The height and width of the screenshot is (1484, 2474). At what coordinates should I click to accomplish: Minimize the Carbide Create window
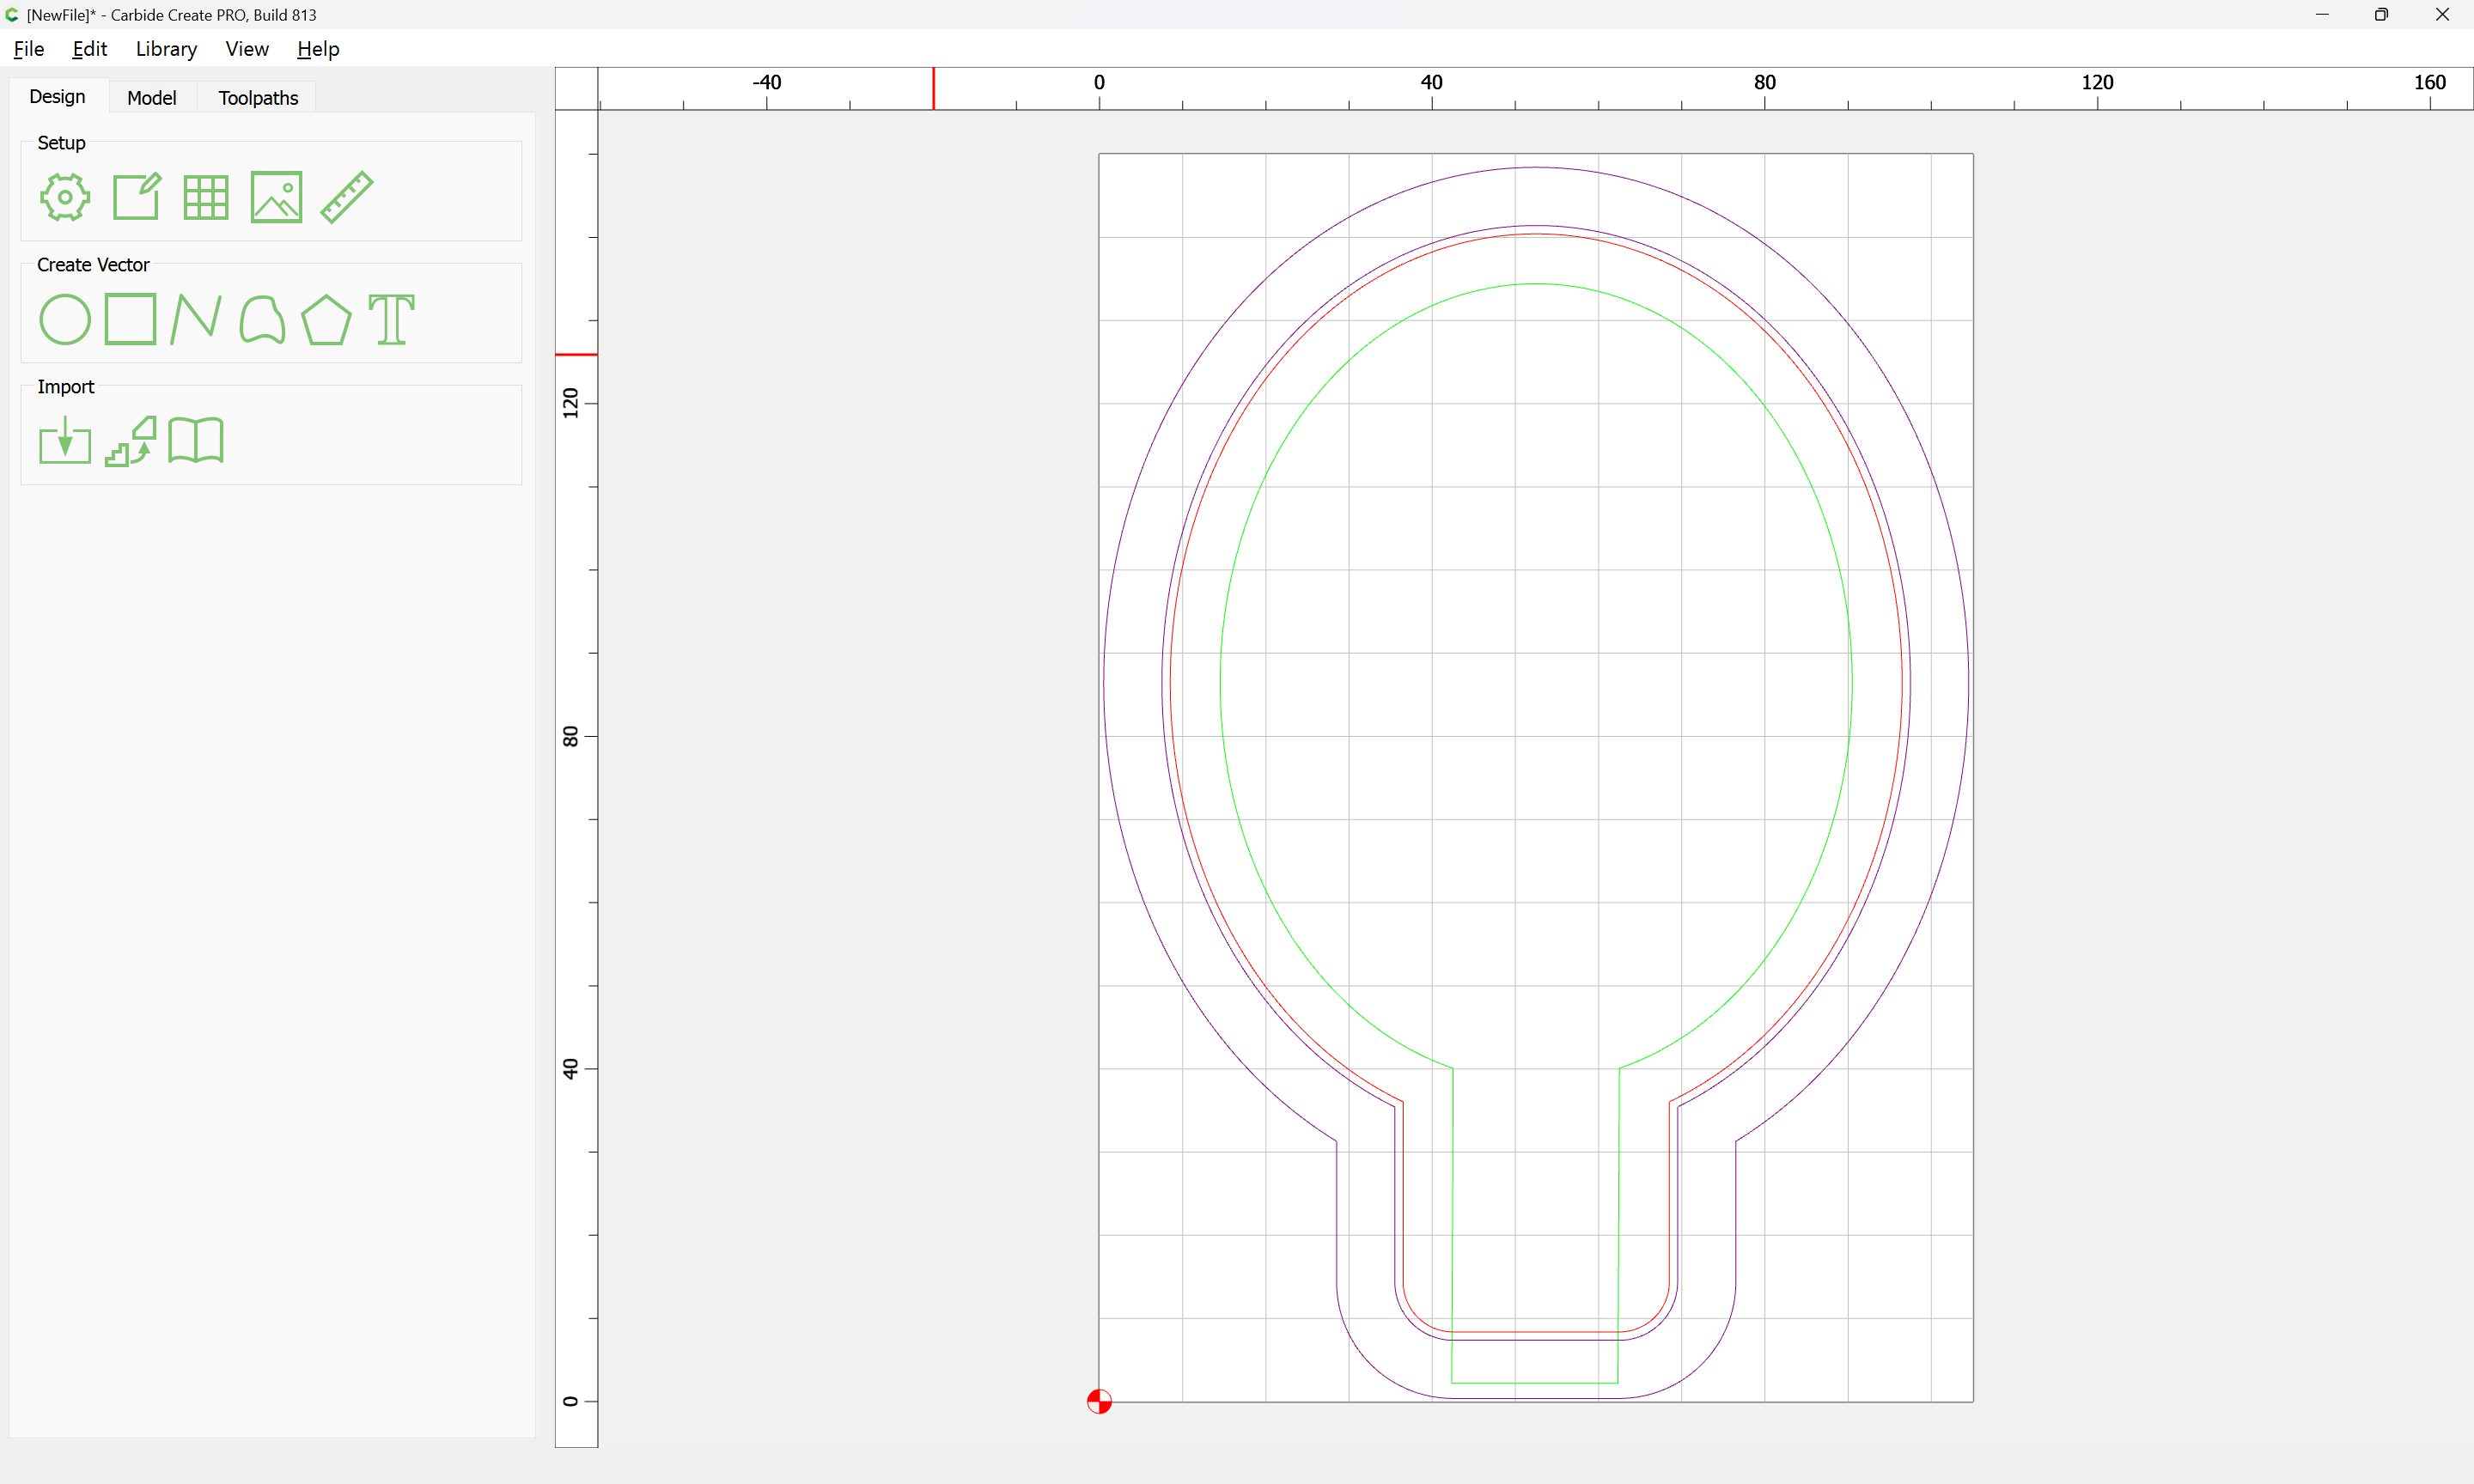[x=2321, y=14]
